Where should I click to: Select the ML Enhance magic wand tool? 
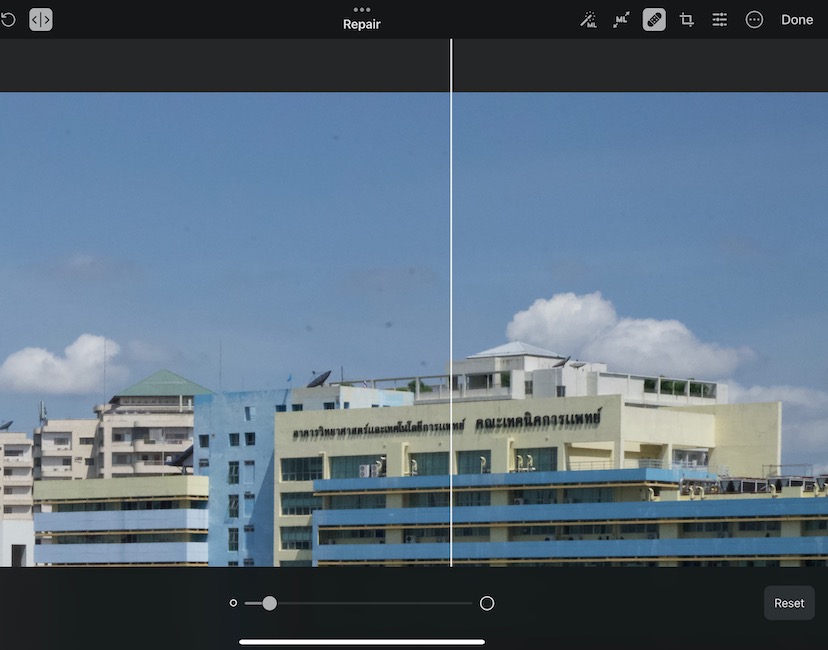pyautogui.click(x=588, y=20)
